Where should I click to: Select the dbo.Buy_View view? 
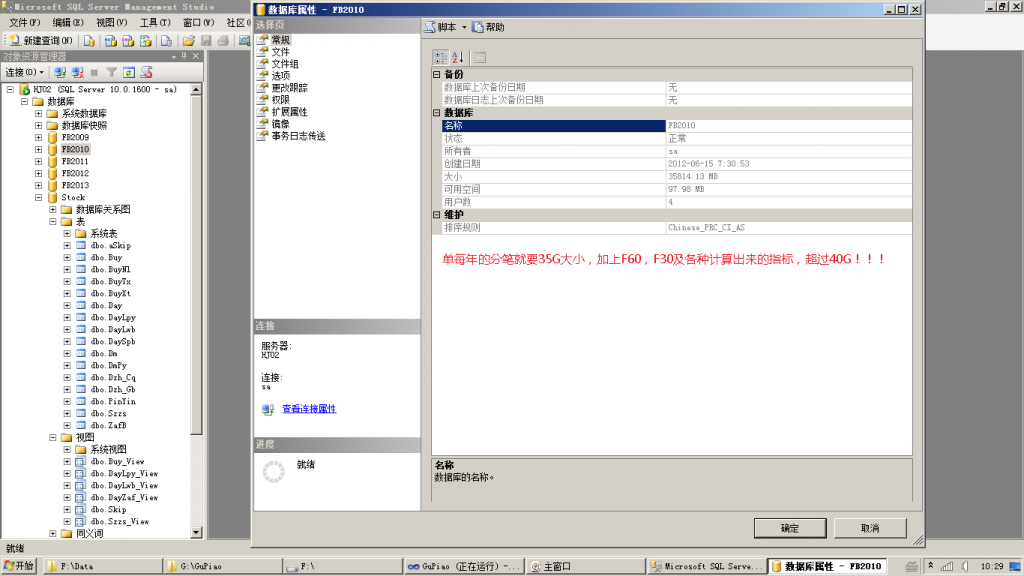pyautogui.click(x=118, y=462)
